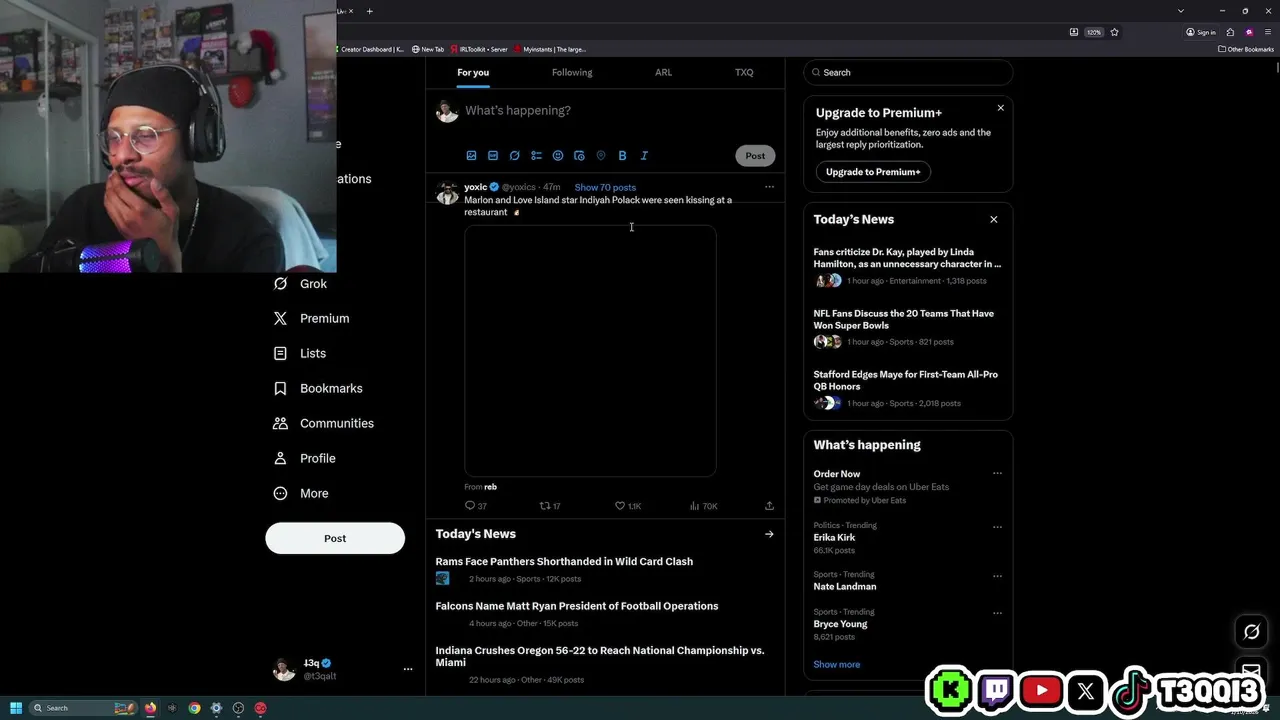Open more options for yoxic's post
The height and width of the screenshot is (720, 1280).
[769, 187]
